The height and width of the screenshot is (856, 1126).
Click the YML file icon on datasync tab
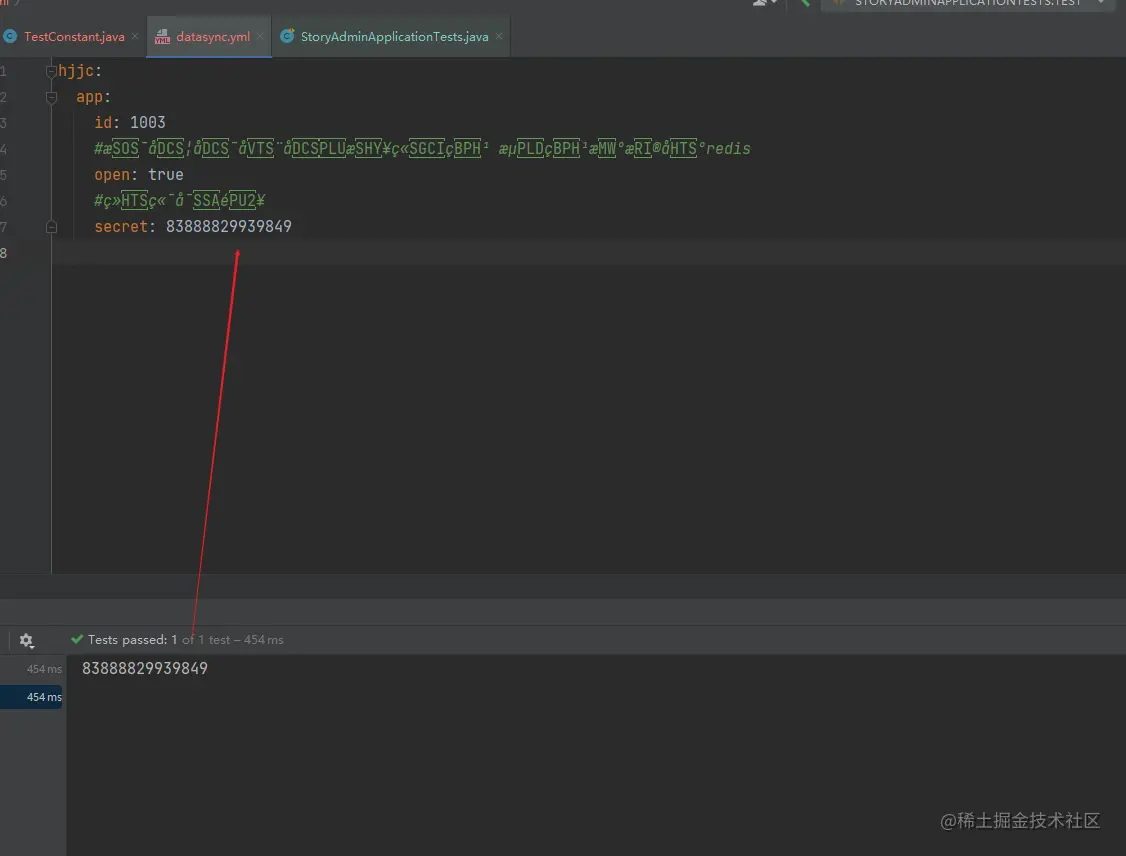(162, 37)
